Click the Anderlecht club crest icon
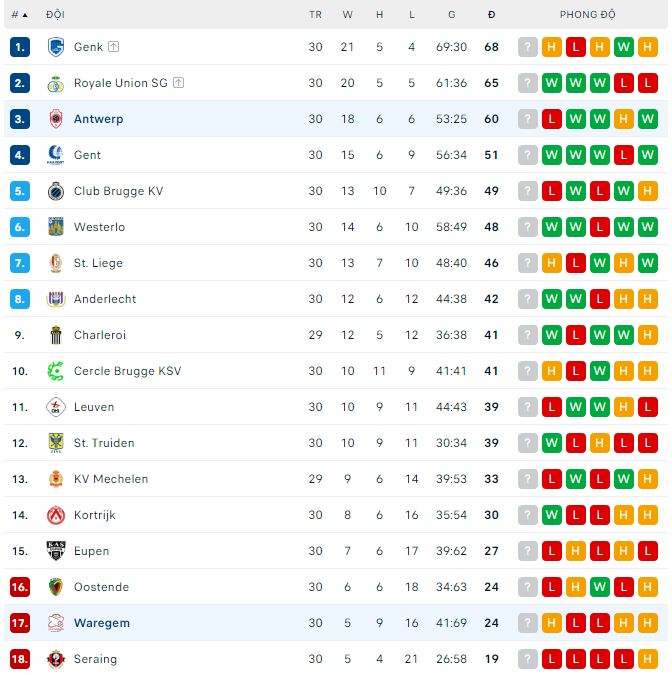The height and width of the screenshot is (675, 672). point(56,299)
